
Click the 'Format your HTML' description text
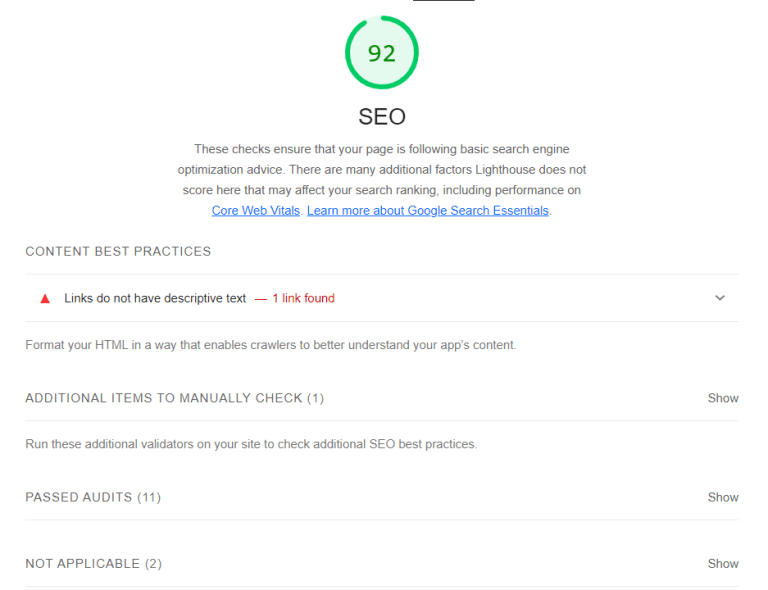click(x=270, y=345)
